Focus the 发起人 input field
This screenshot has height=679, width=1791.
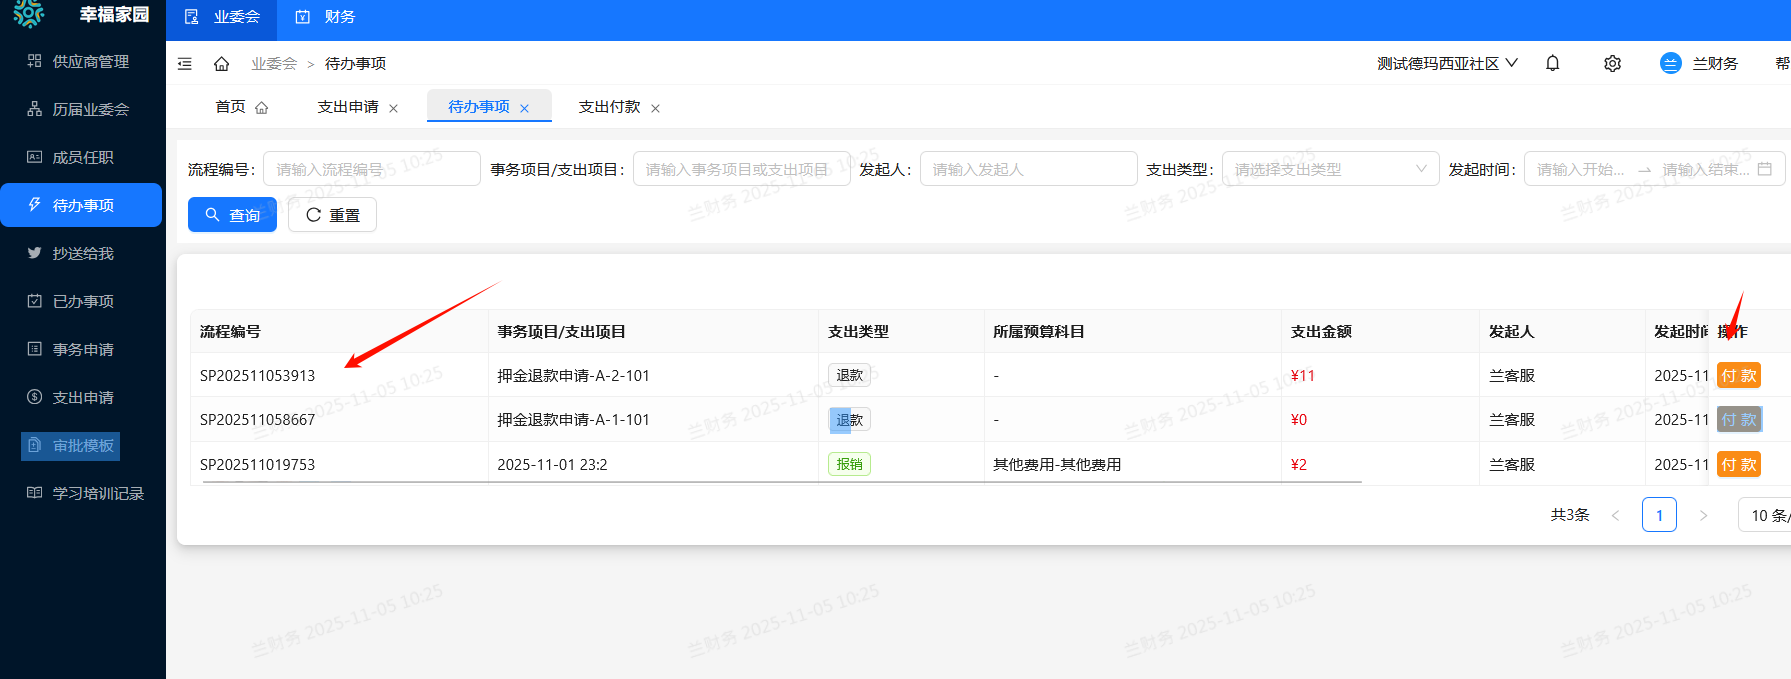pyautogui.click(x=1028, y=169)
